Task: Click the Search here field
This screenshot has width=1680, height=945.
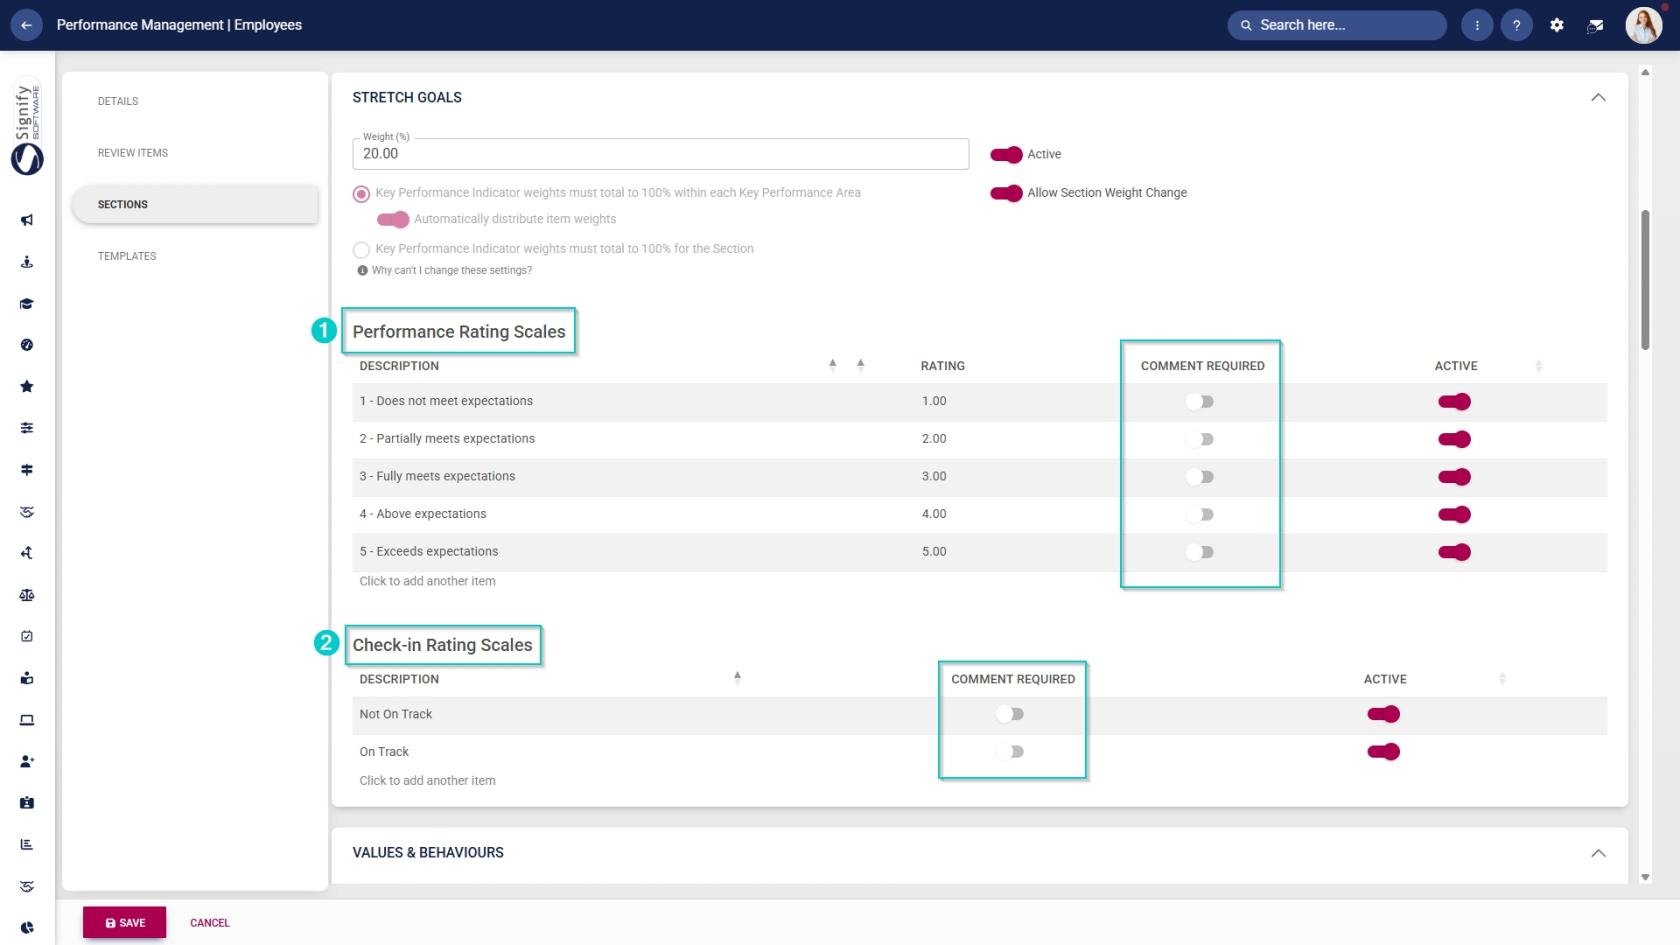Action: (1337, 25)
